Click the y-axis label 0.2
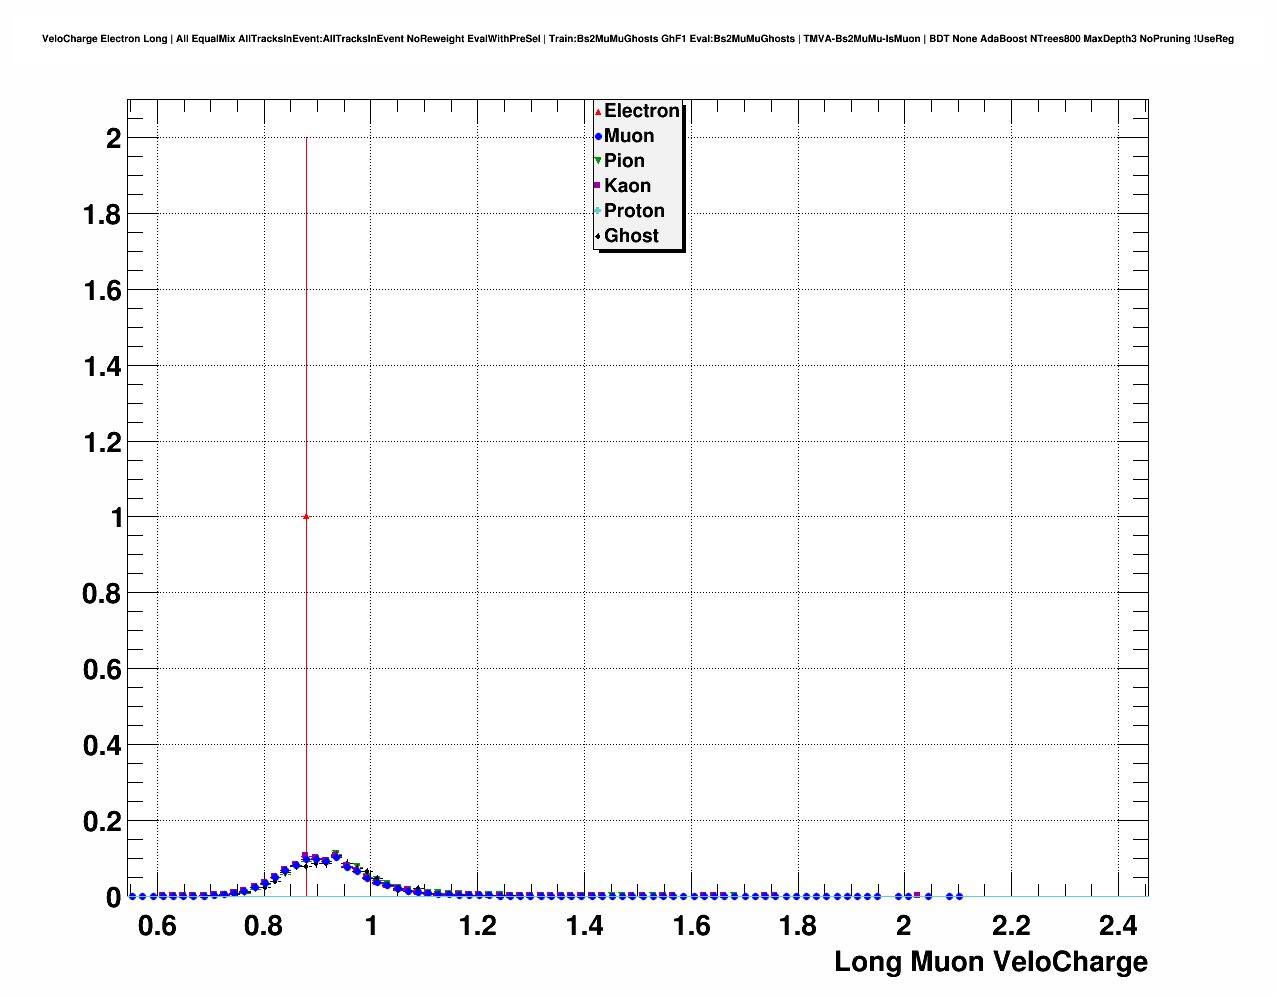Viewport: 1276px width, 996px height. point(102,822)
